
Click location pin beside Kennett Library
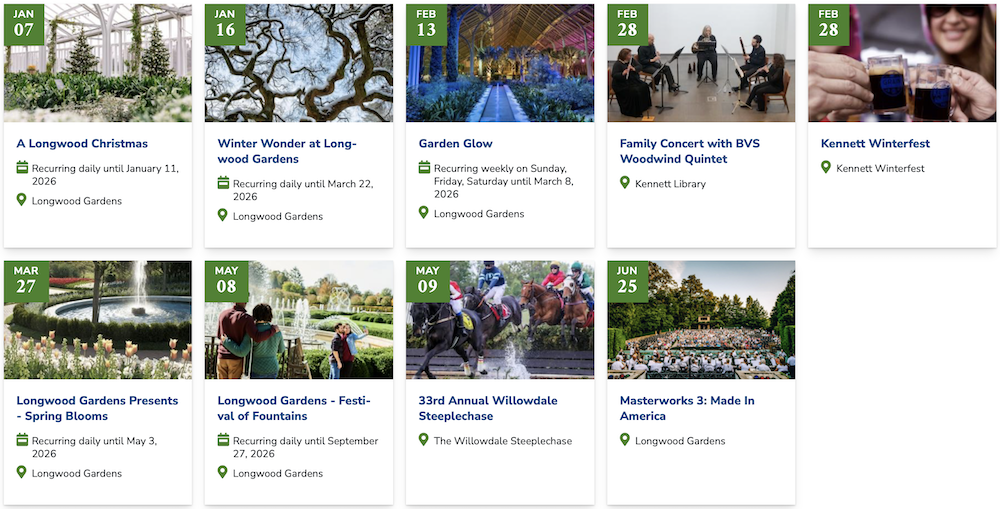click(x=625, y=183)
